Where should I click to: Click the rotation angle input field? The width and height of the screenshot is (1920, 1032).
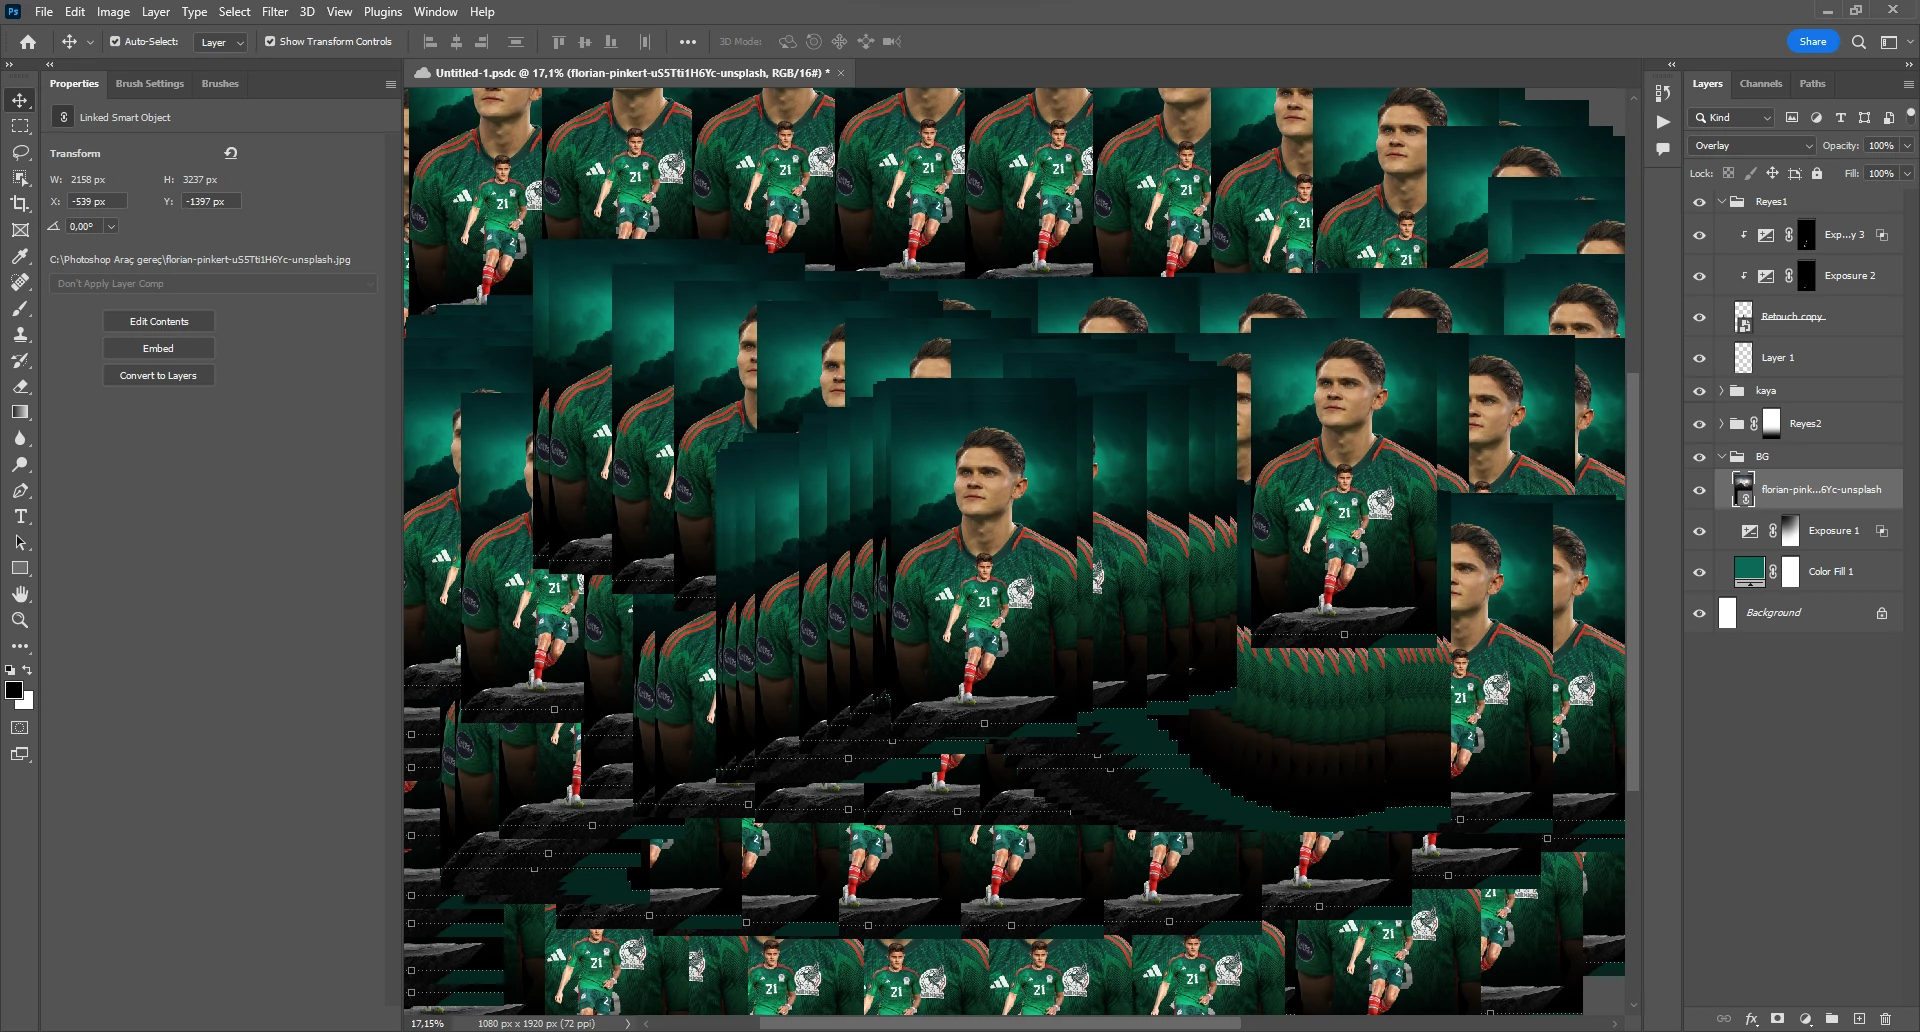[83, 227]
